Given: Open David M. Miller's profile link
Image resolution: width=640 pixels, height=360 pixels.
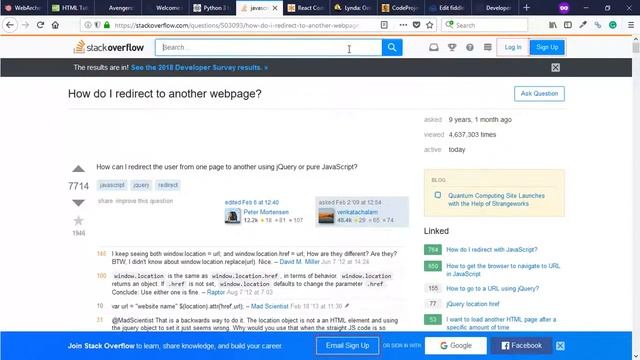Looking at the screenshot, I should click(x=299, y=262).
